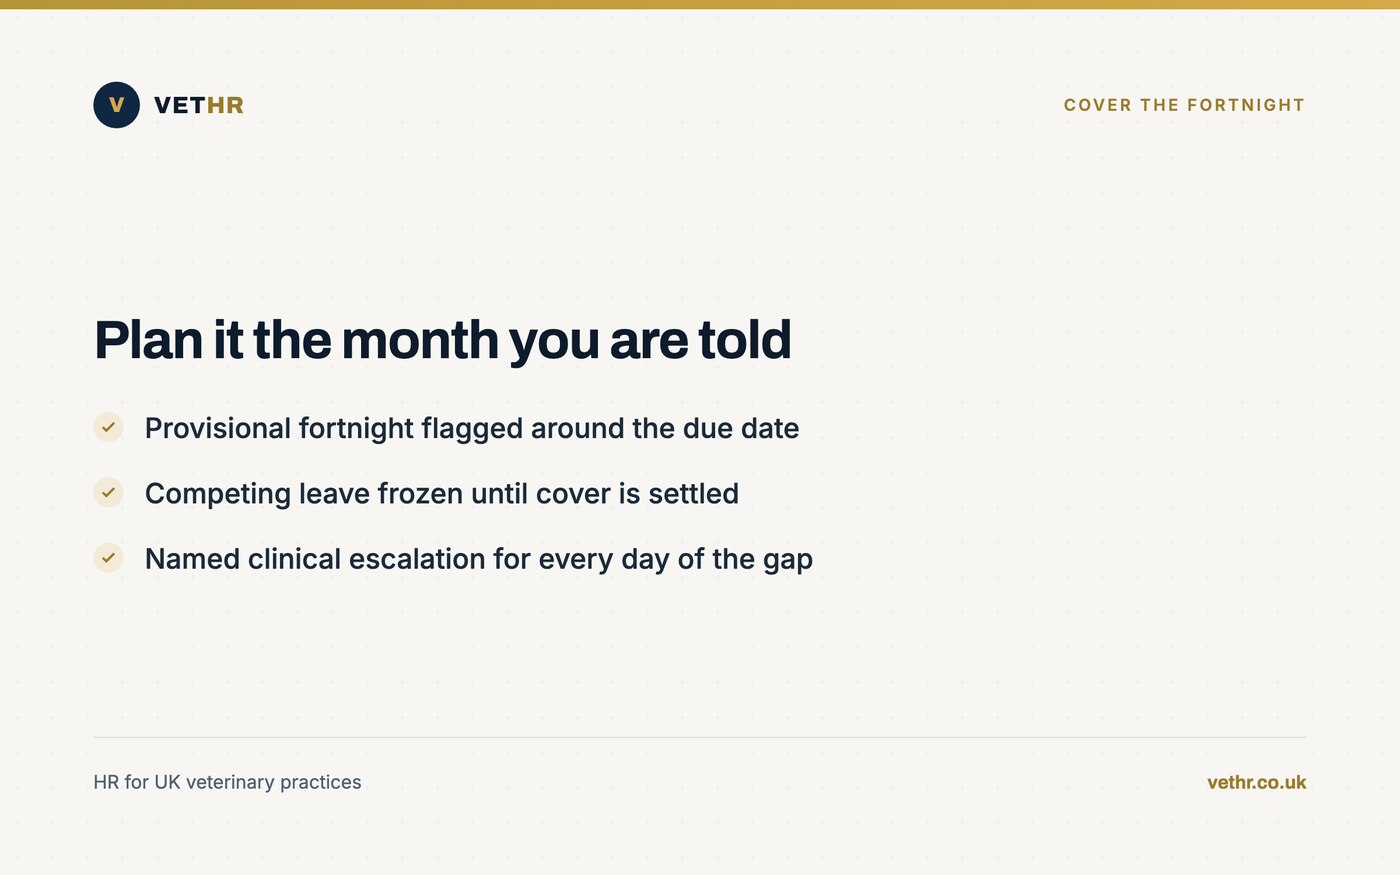Click the checkmark beside Provisional fortnight bullet
Viewport: 1400px width, 875px height.
108,427
